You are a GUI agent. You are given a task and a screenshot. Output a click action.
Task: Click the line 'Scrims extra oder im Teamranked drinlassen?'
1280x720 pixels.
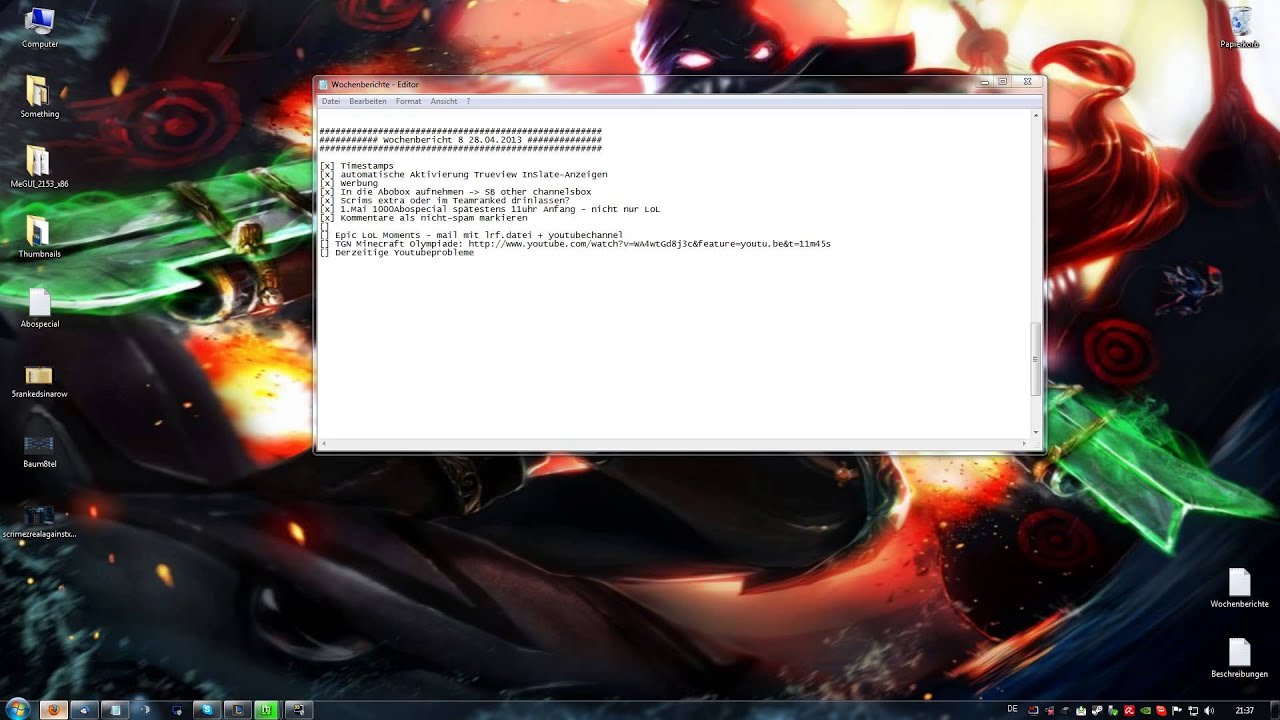point(455,201)
